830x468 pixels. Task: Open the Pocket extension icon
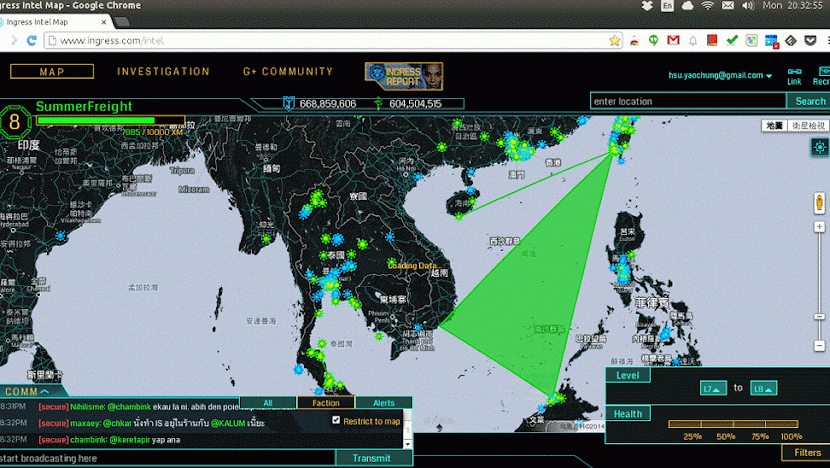(810, 41)
